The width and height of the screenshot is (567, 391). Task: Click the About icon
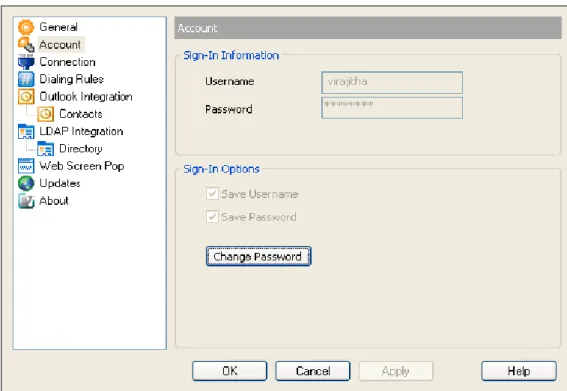click(26, 201)
